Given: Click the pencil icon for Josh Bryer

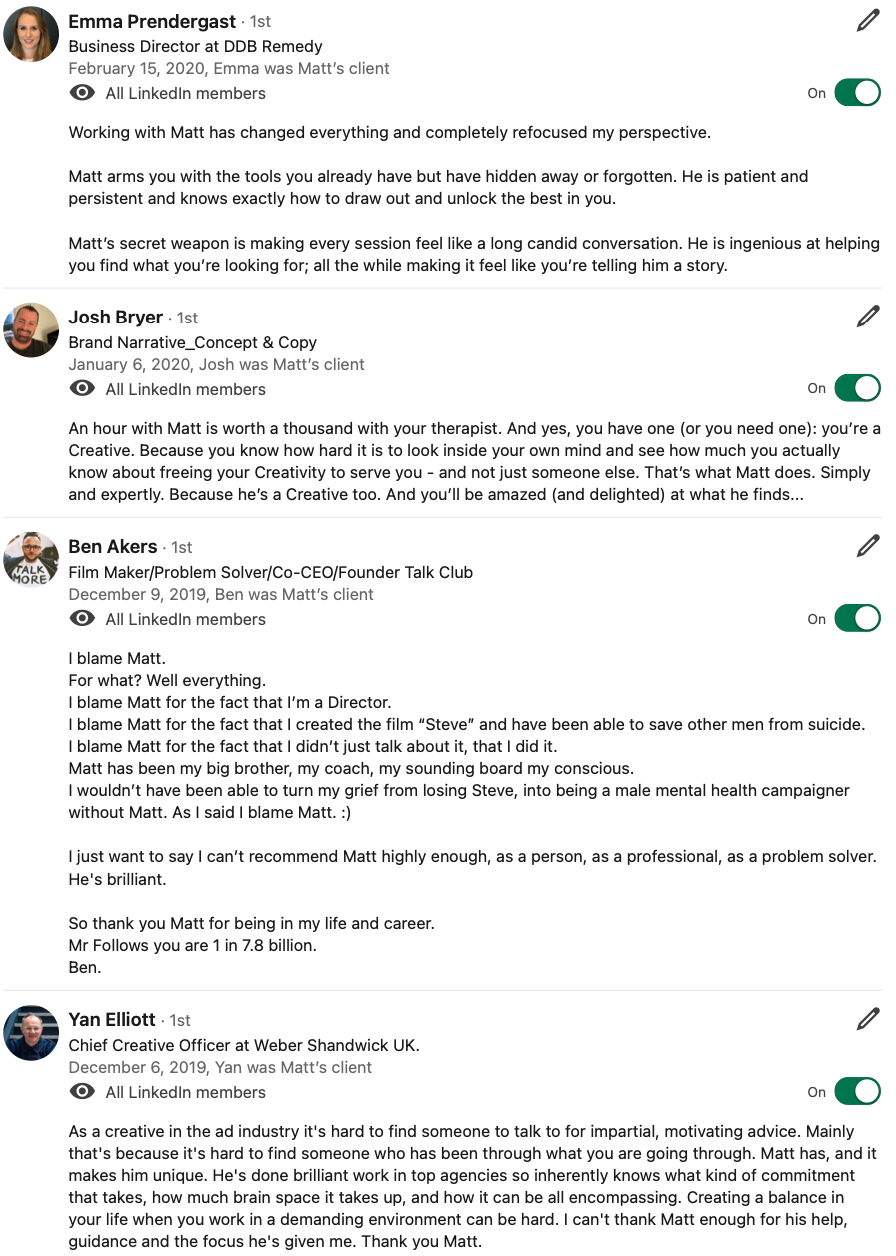Looking at the screenshot, I should (868, 316).
